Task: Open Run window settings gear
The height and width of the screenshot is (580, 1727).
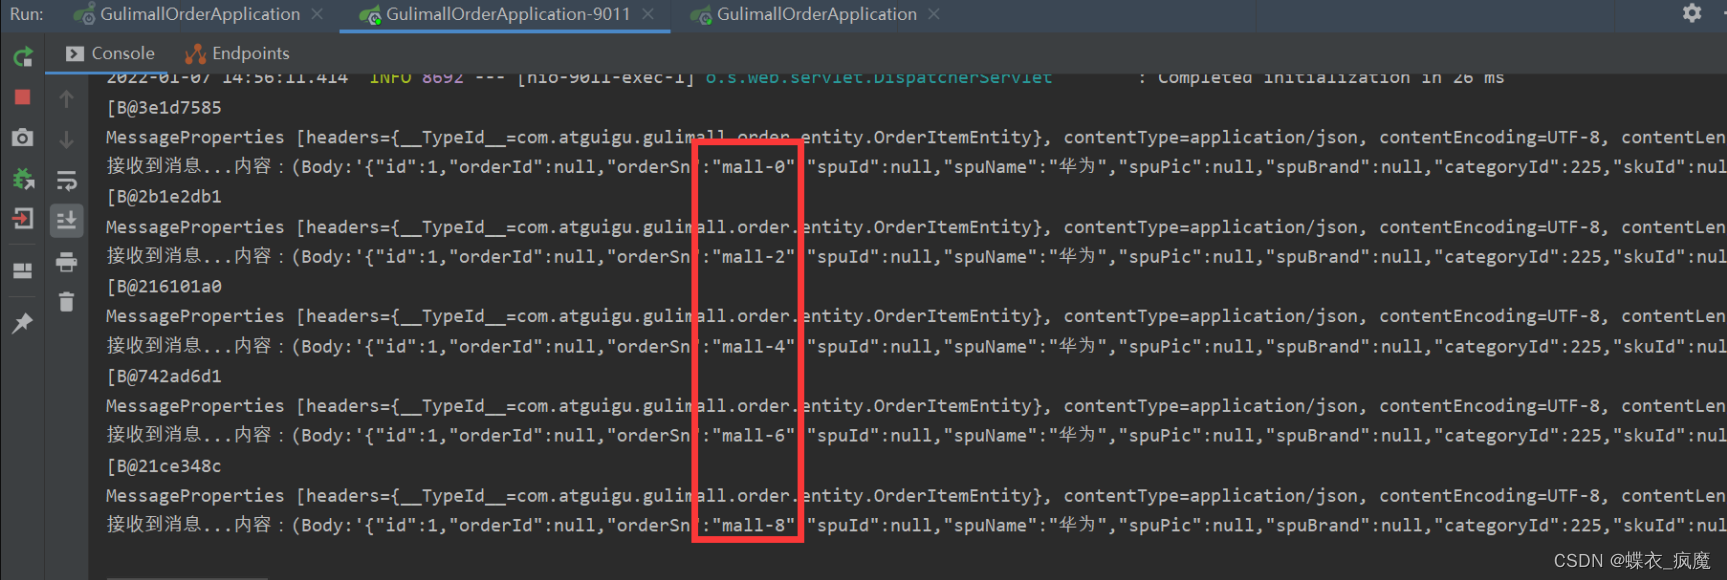Action: [1692, 13]
